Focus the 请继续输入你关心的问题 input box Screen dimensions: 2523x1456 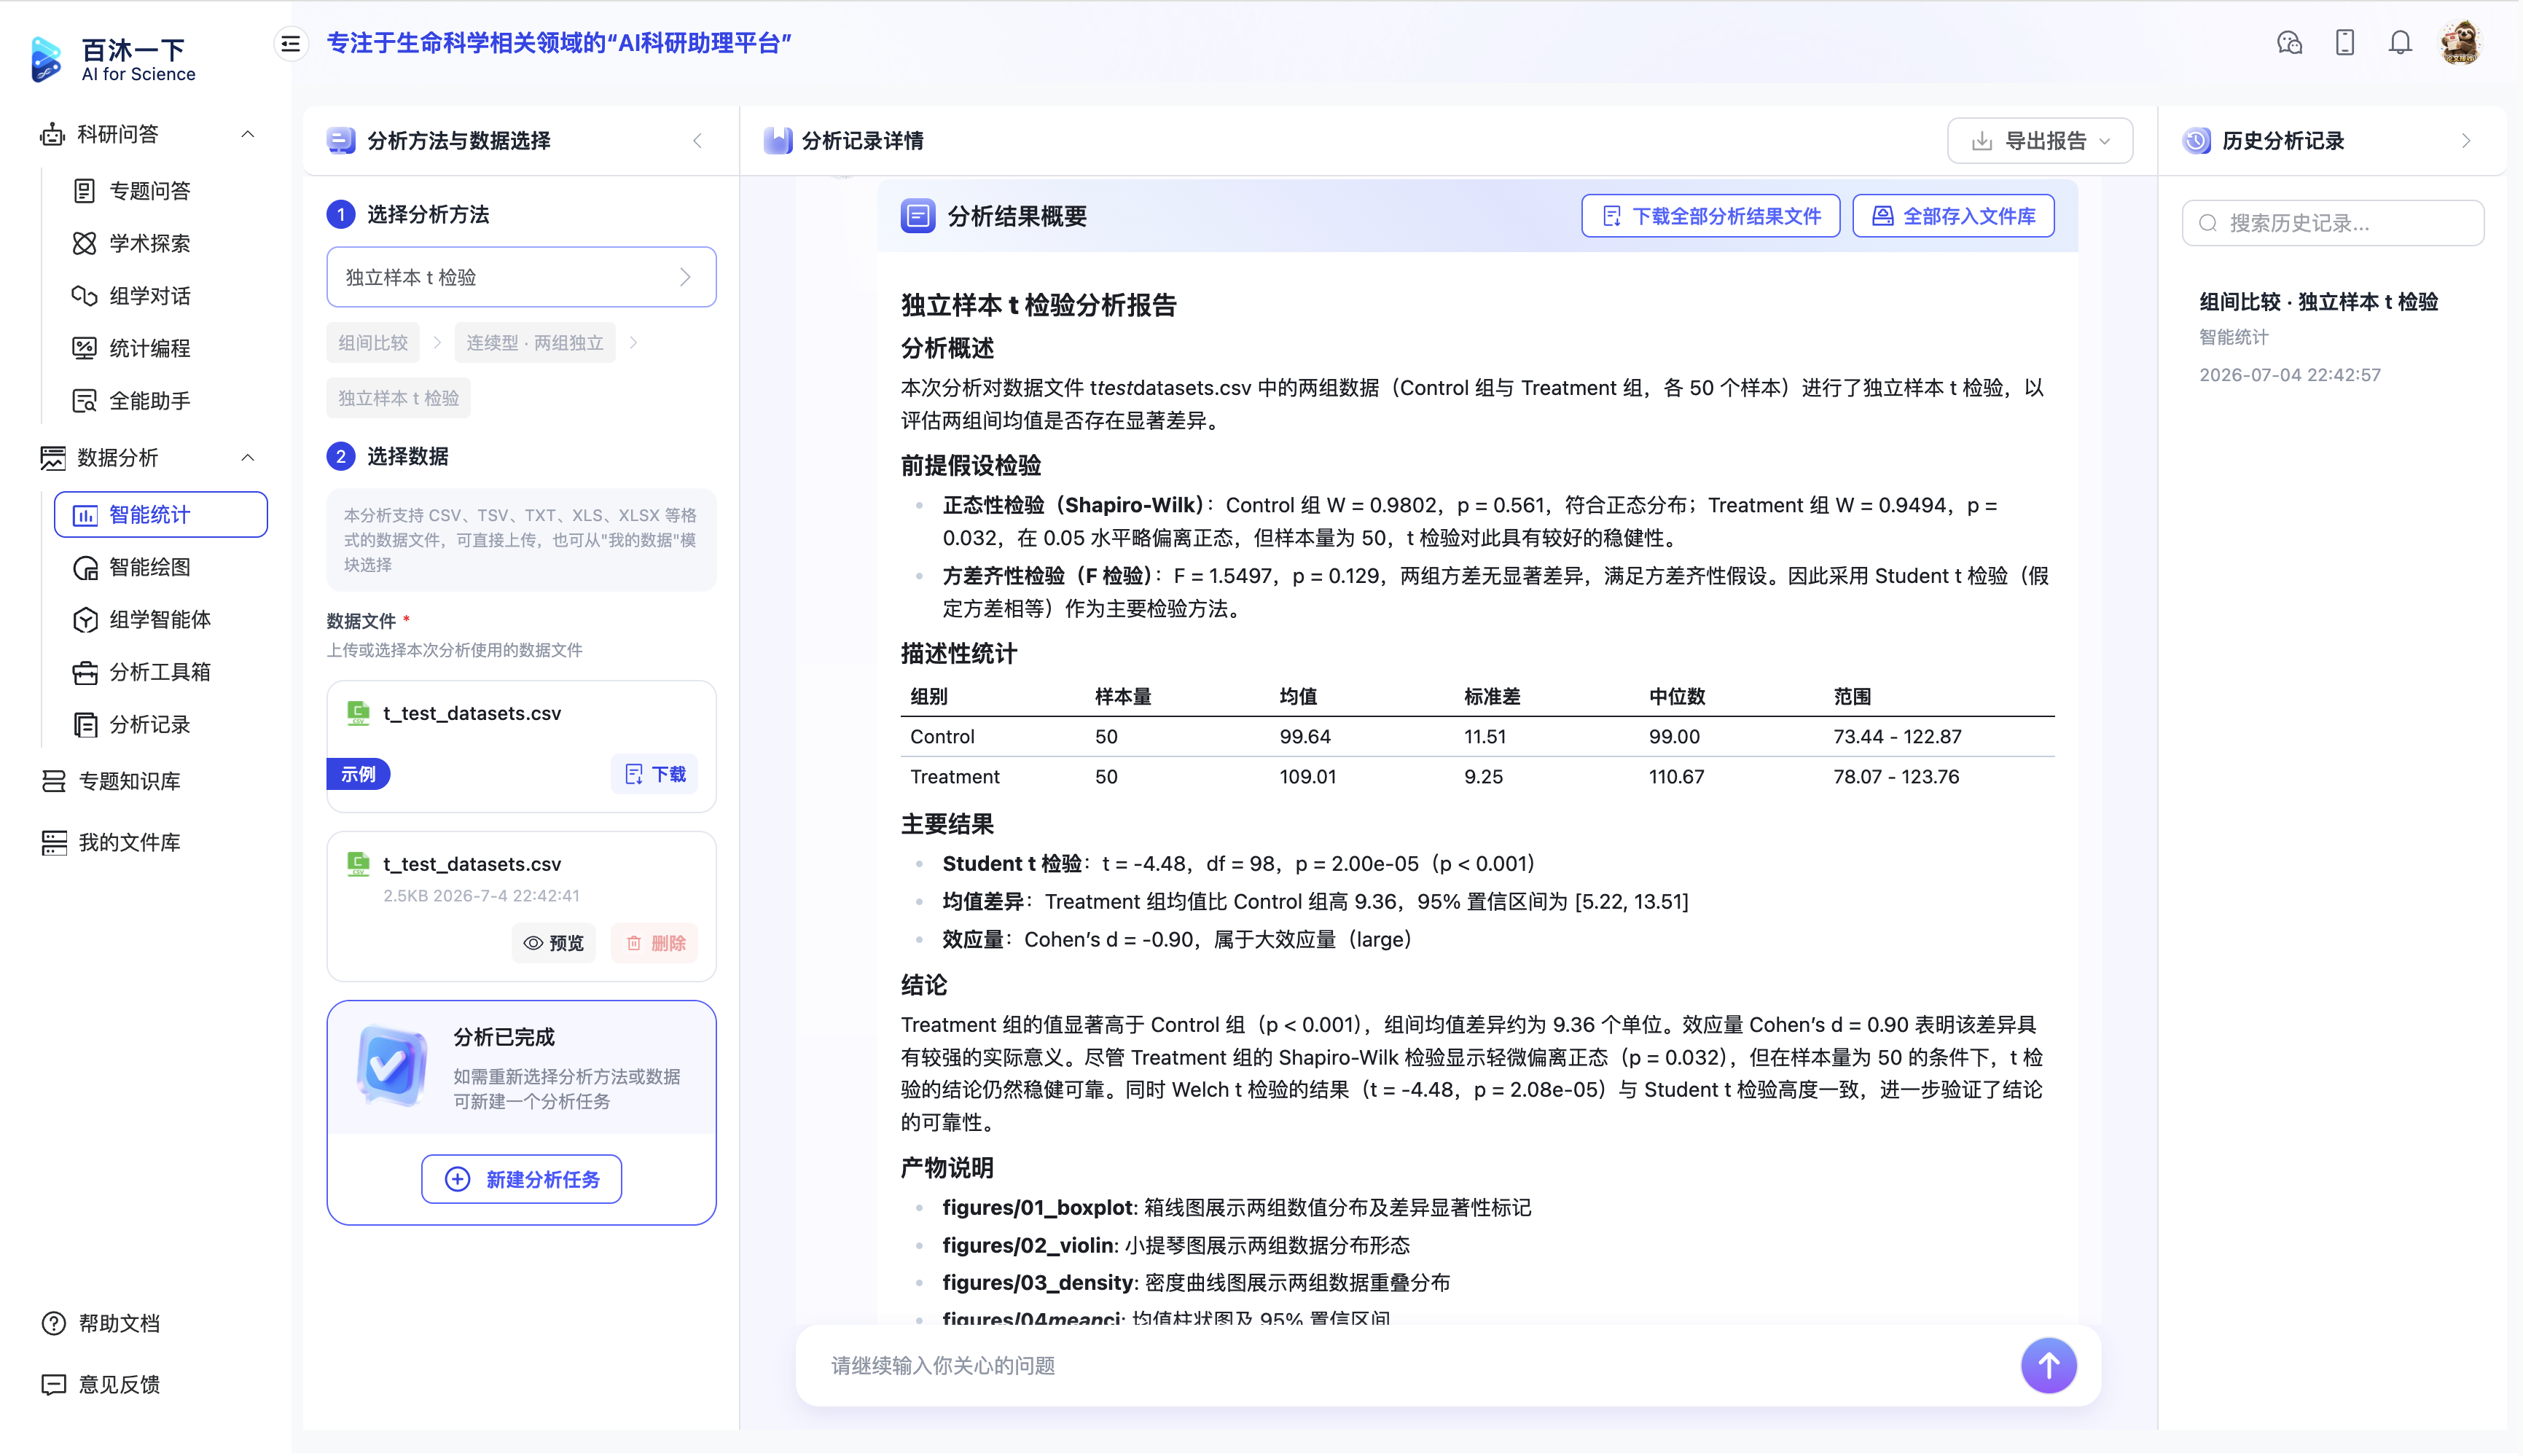click(x=1410, y=1365)
